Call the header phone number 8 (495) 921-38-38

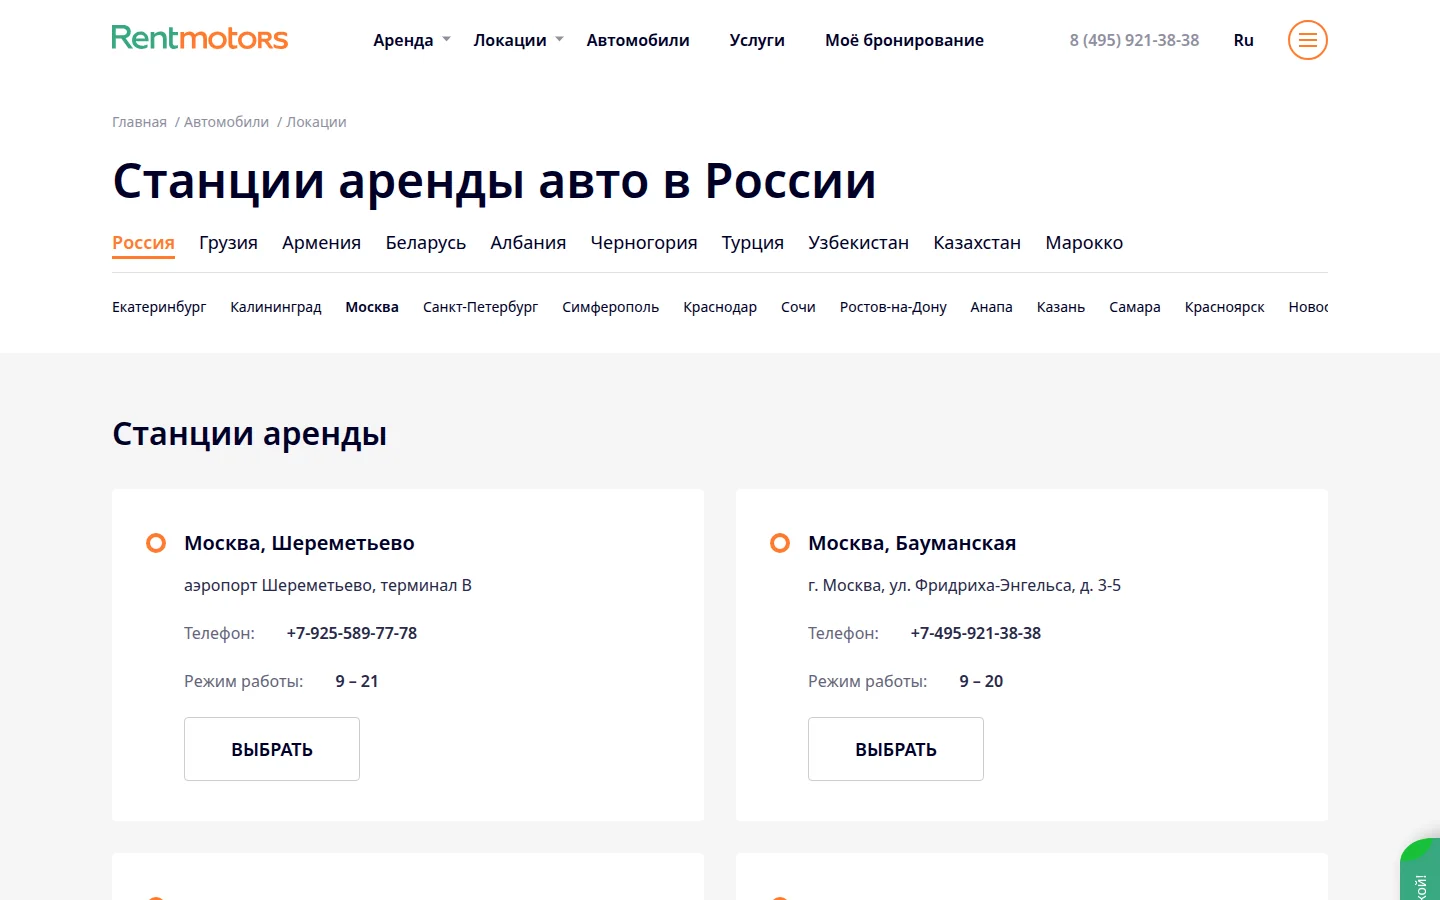[1134, 40]
